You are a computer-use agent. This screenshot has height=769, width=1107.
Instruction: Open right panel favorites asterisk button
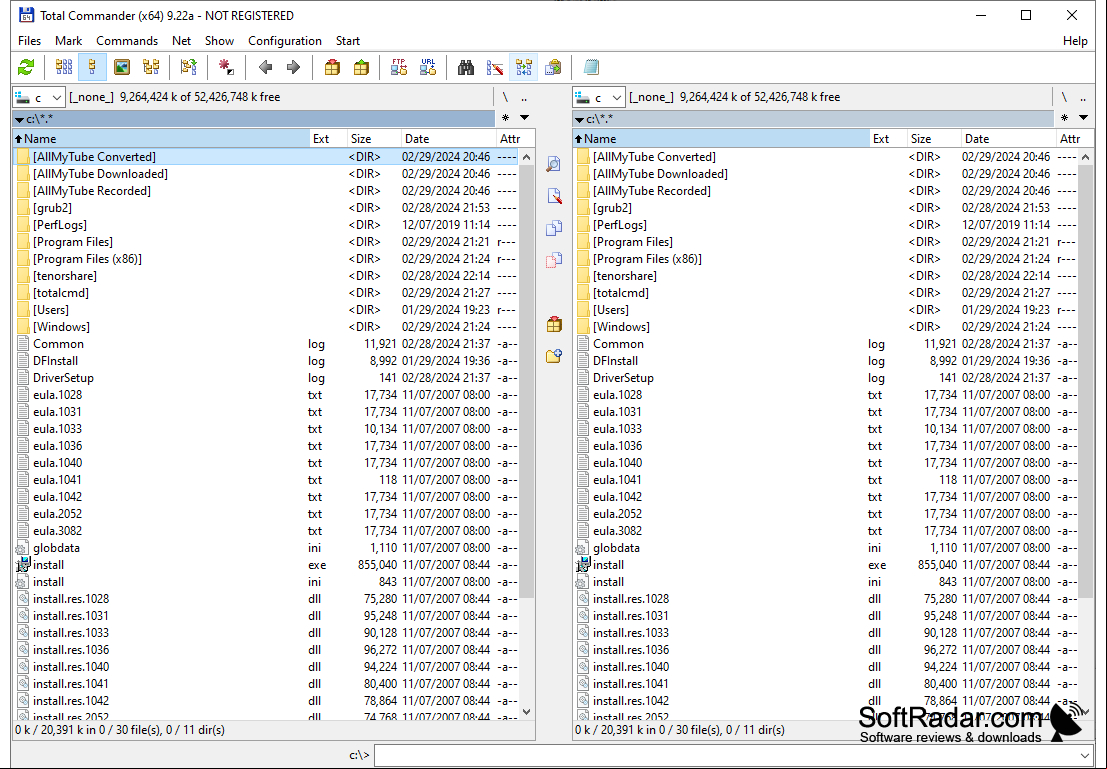click(1065, 118)
